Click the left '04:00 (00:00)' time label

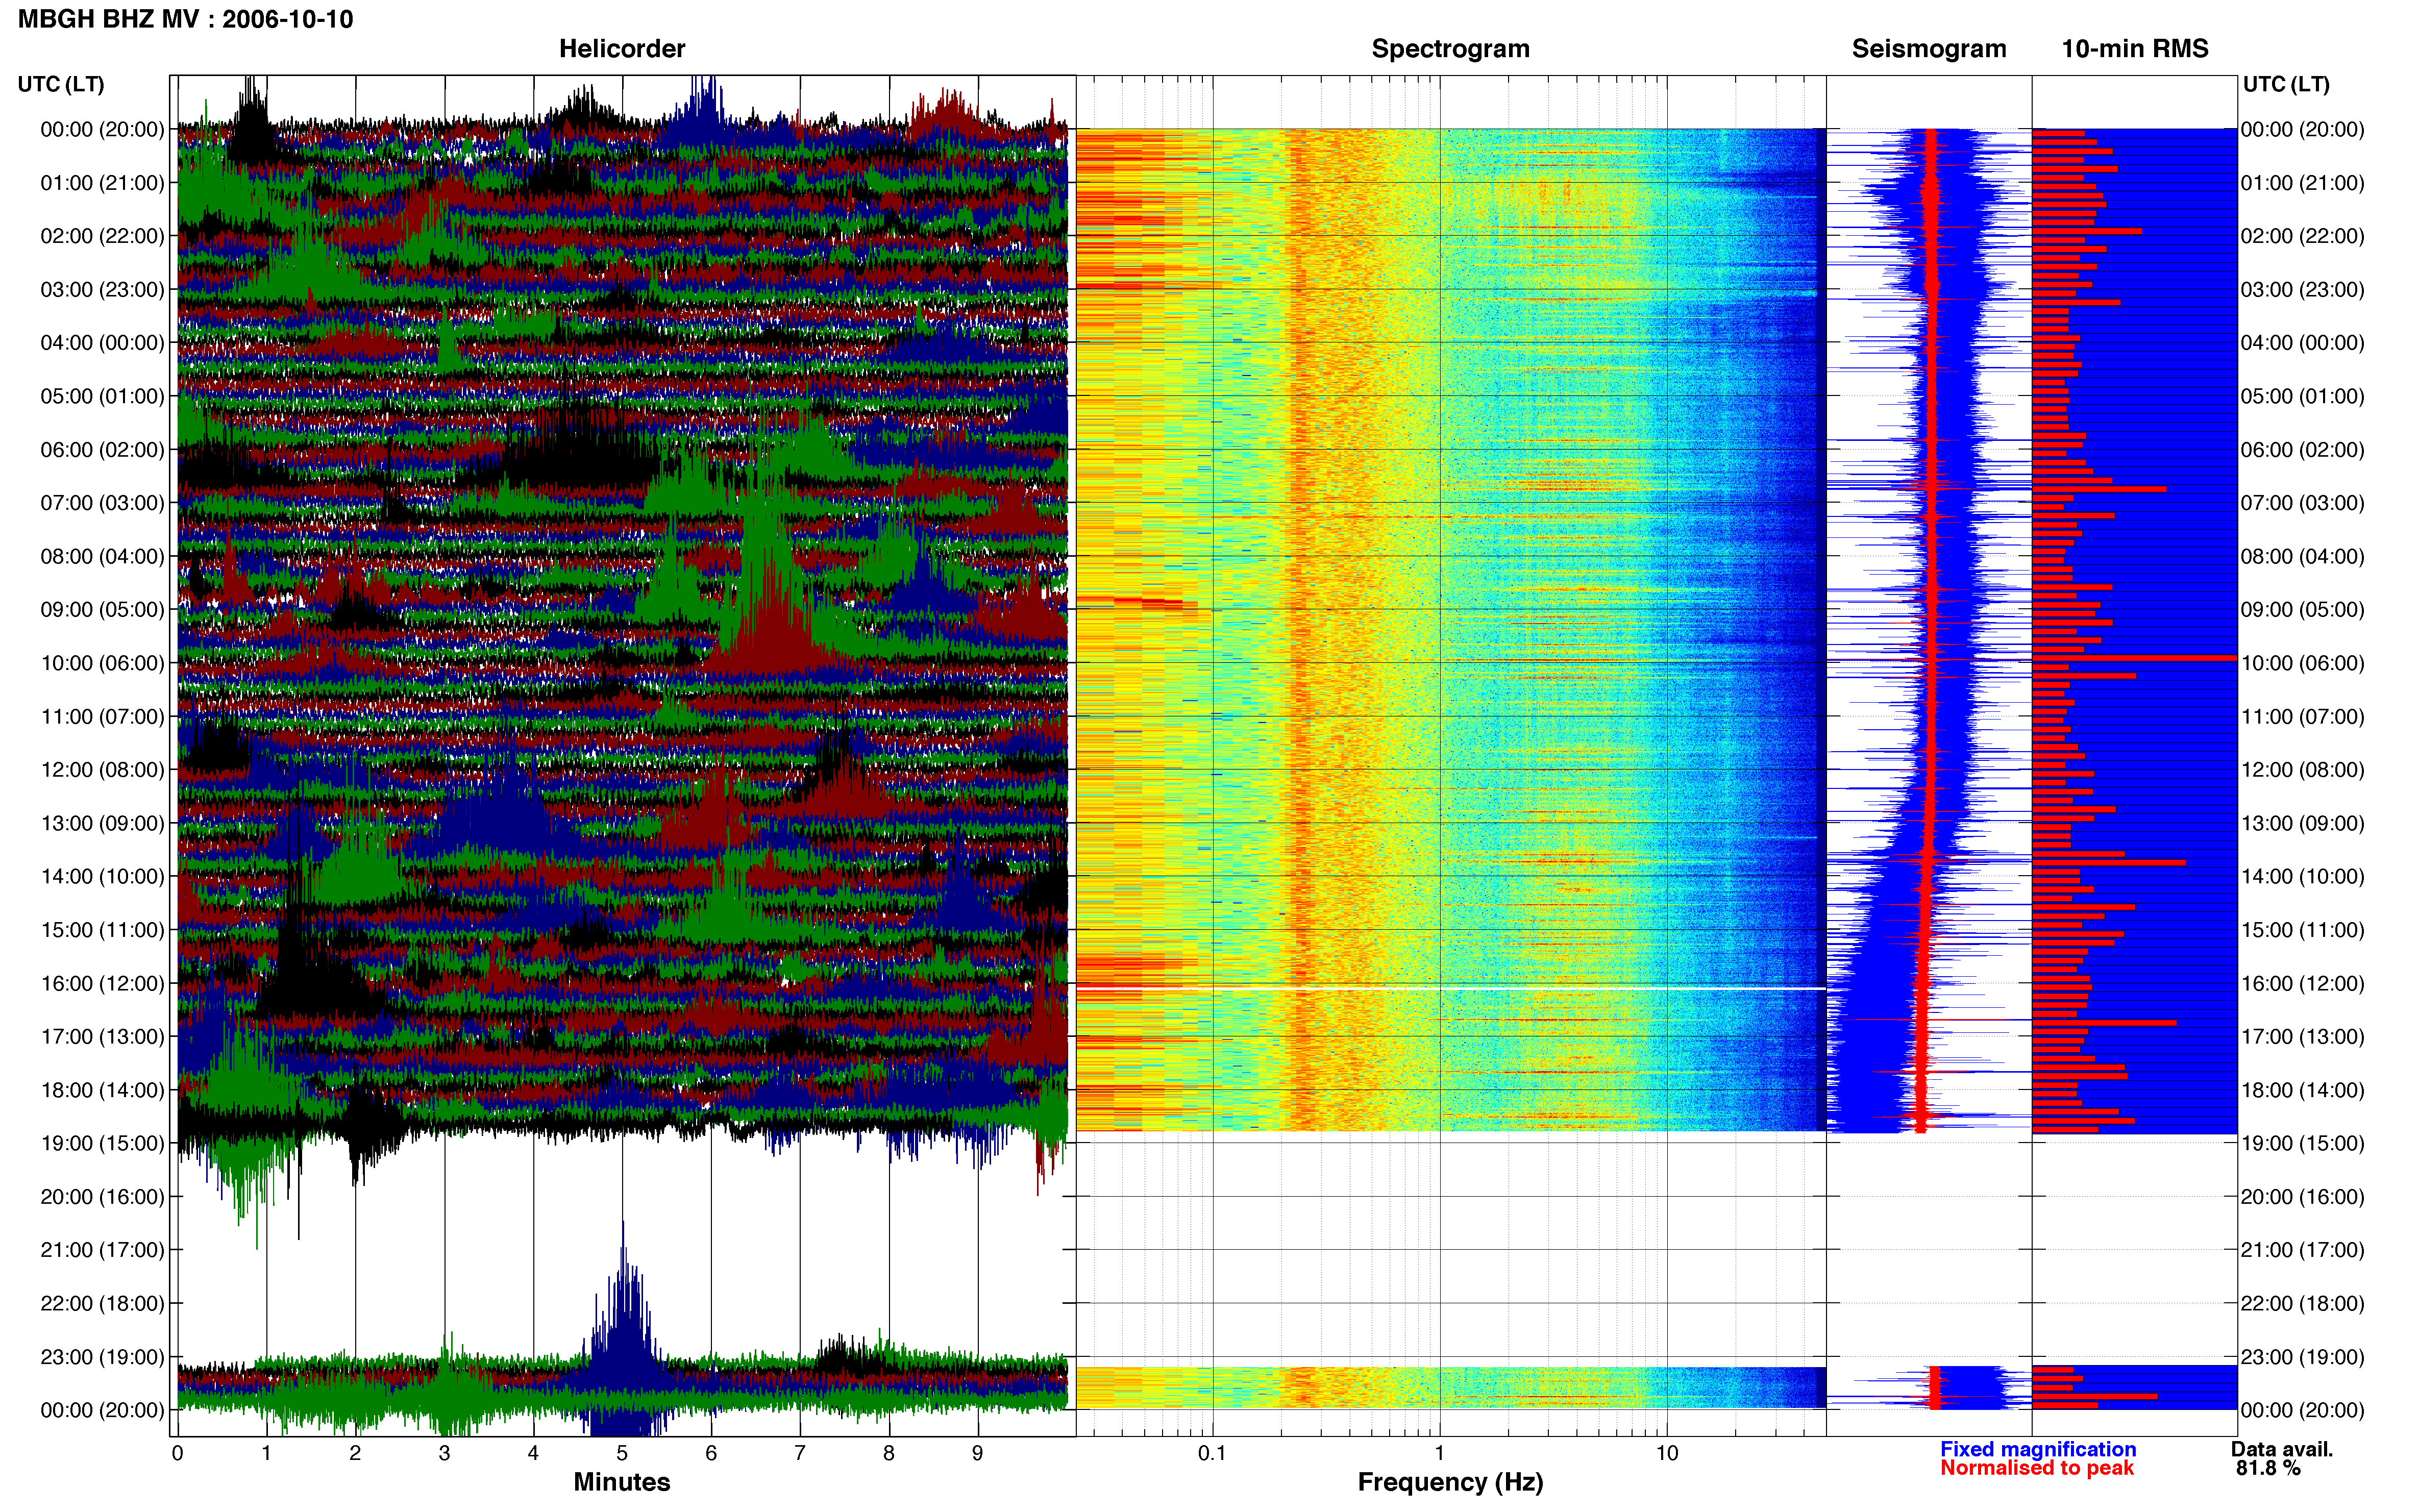coord(102,343)
